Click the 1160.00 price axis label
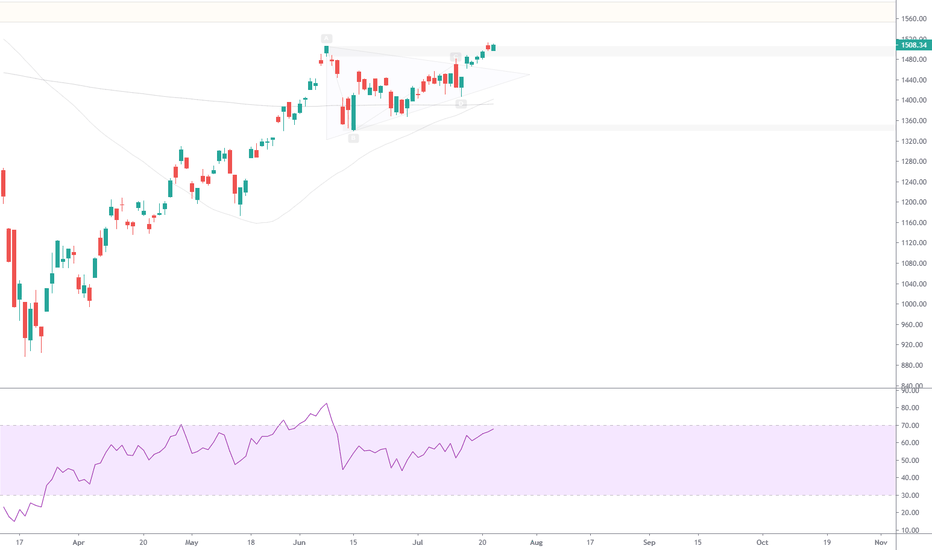932x550 pixels. click(914, 223)
